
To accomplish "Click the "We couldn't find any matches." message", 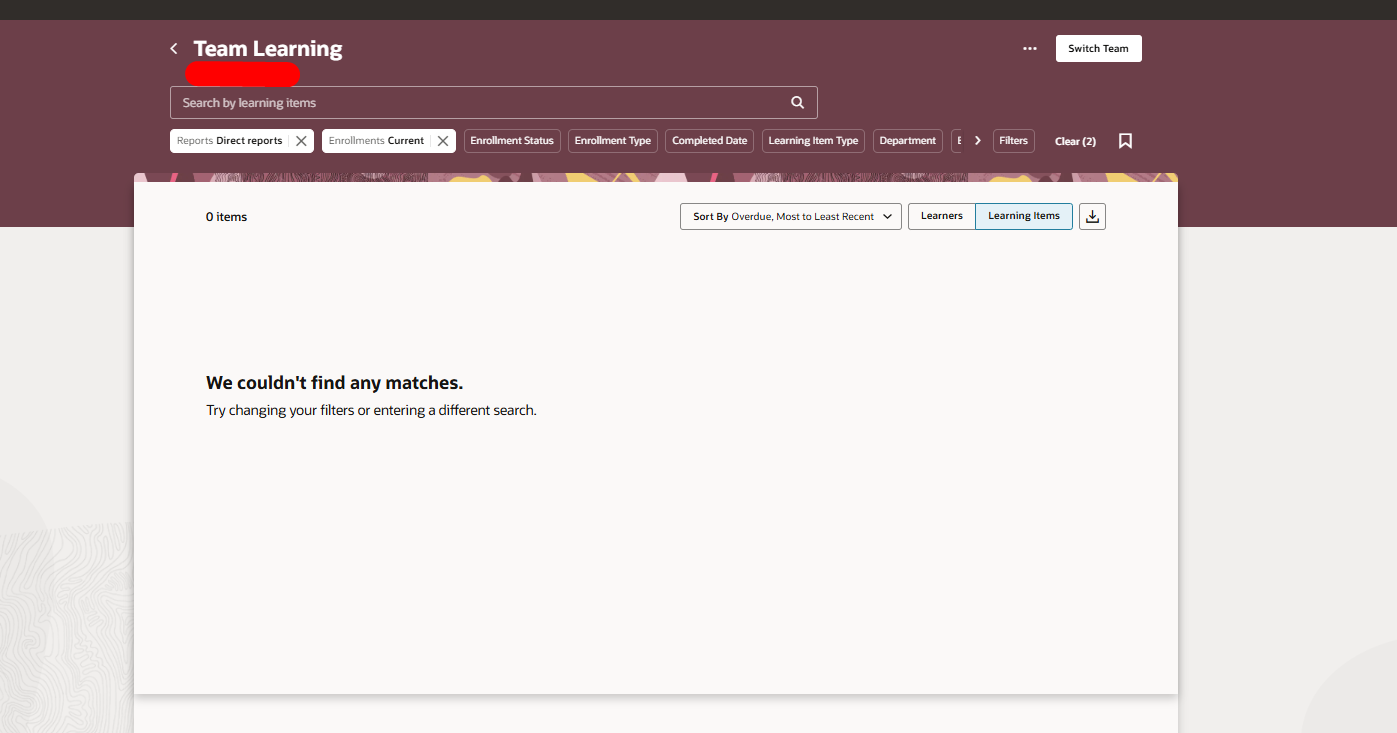I will click(x=335, y=383).
